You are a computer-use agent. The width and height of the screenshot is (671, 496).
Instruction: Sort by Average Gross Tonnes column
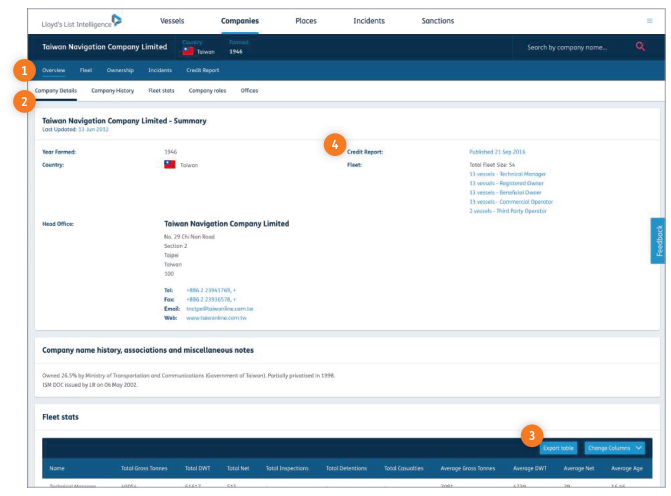pyautogui.click(x=468, y=469)
